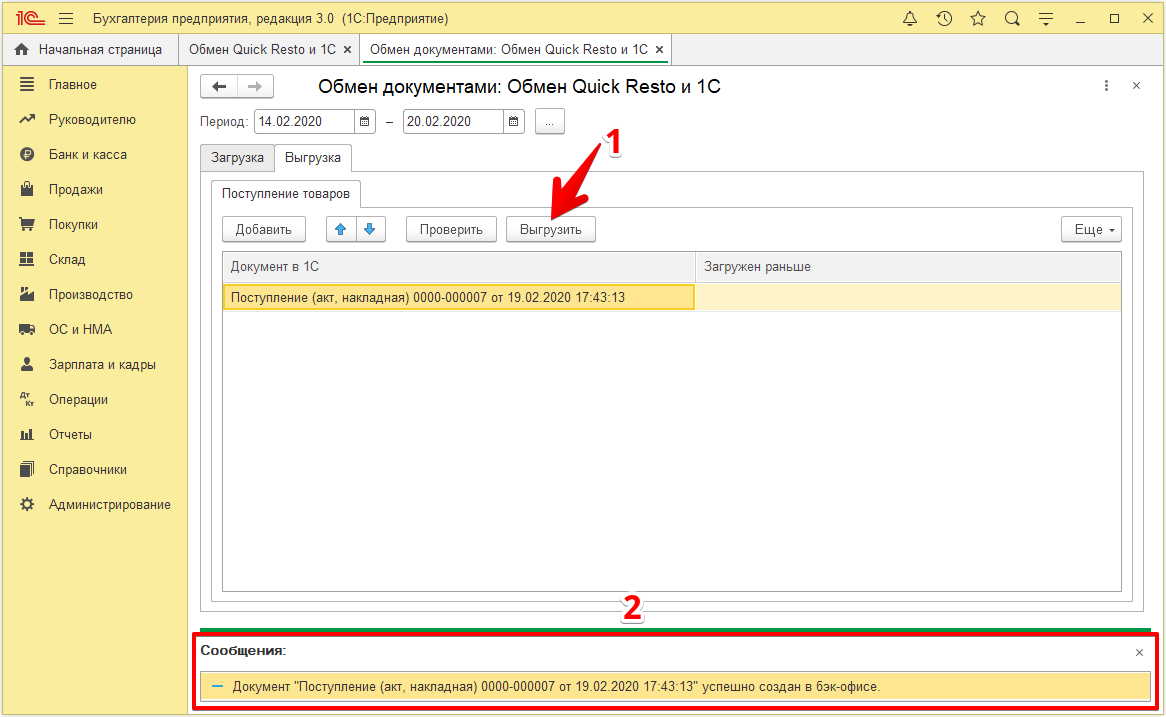Open the Отчеты section
Screen dimensions: 1166x717
[94, 434]
